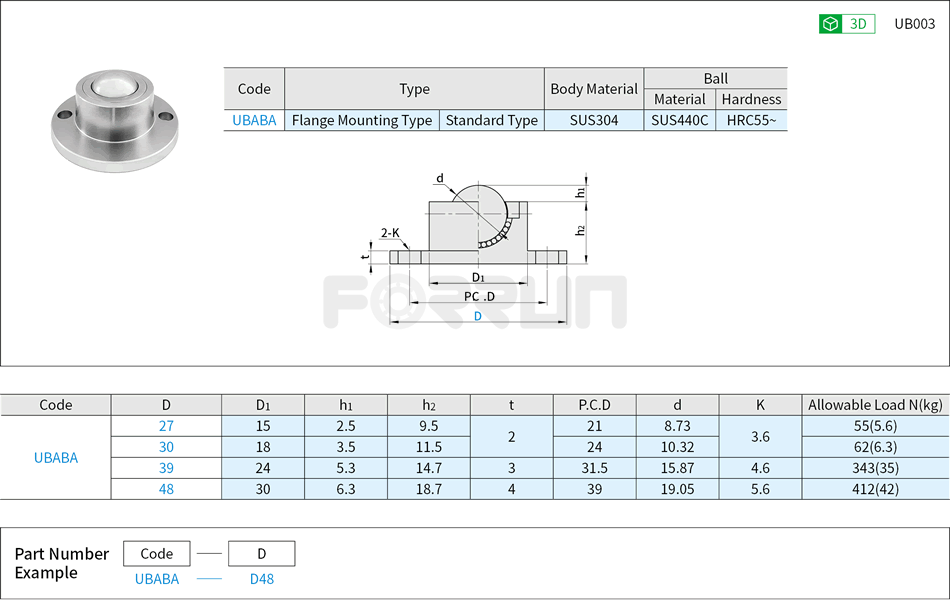Click the K value 4.6 cell
This screenshot has height=603, width=950.
760,468
